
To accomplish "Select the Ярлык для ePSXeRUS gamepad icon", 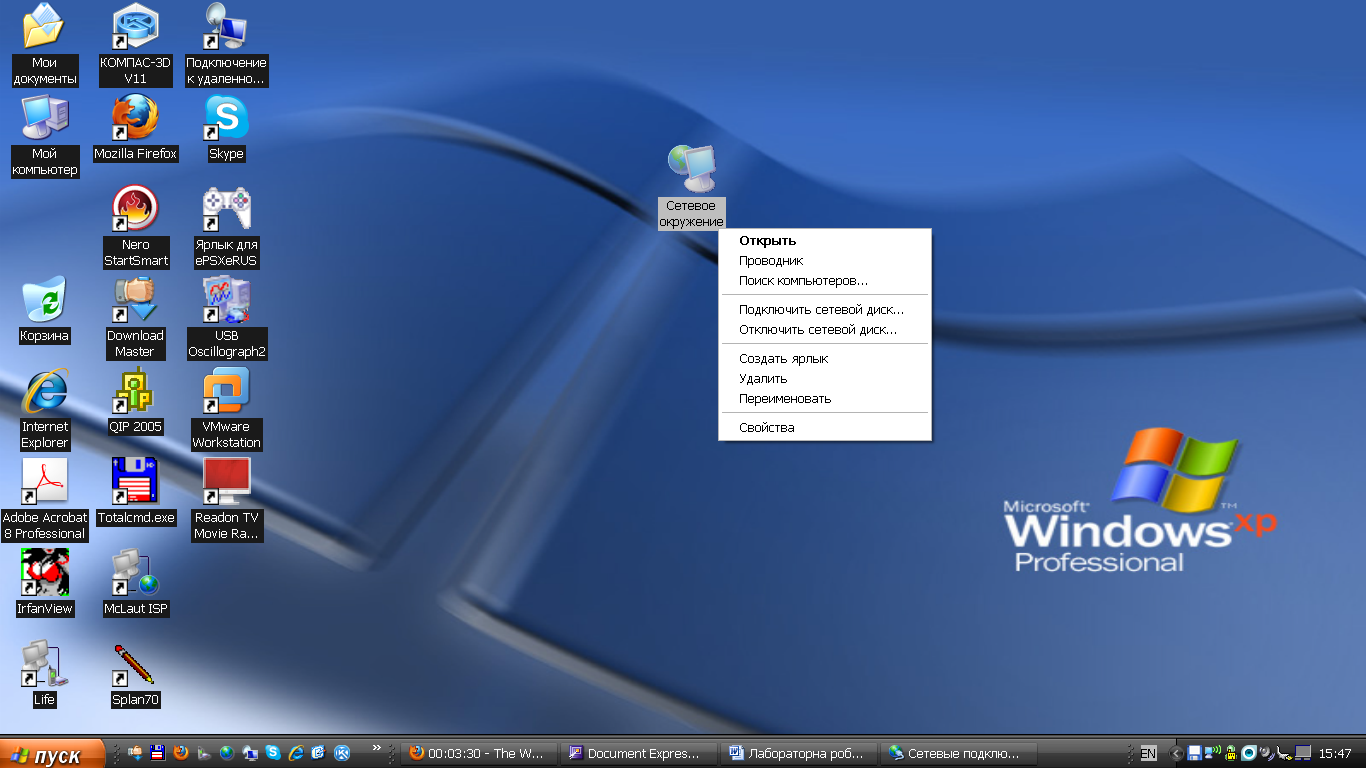I will click(226, 227).
